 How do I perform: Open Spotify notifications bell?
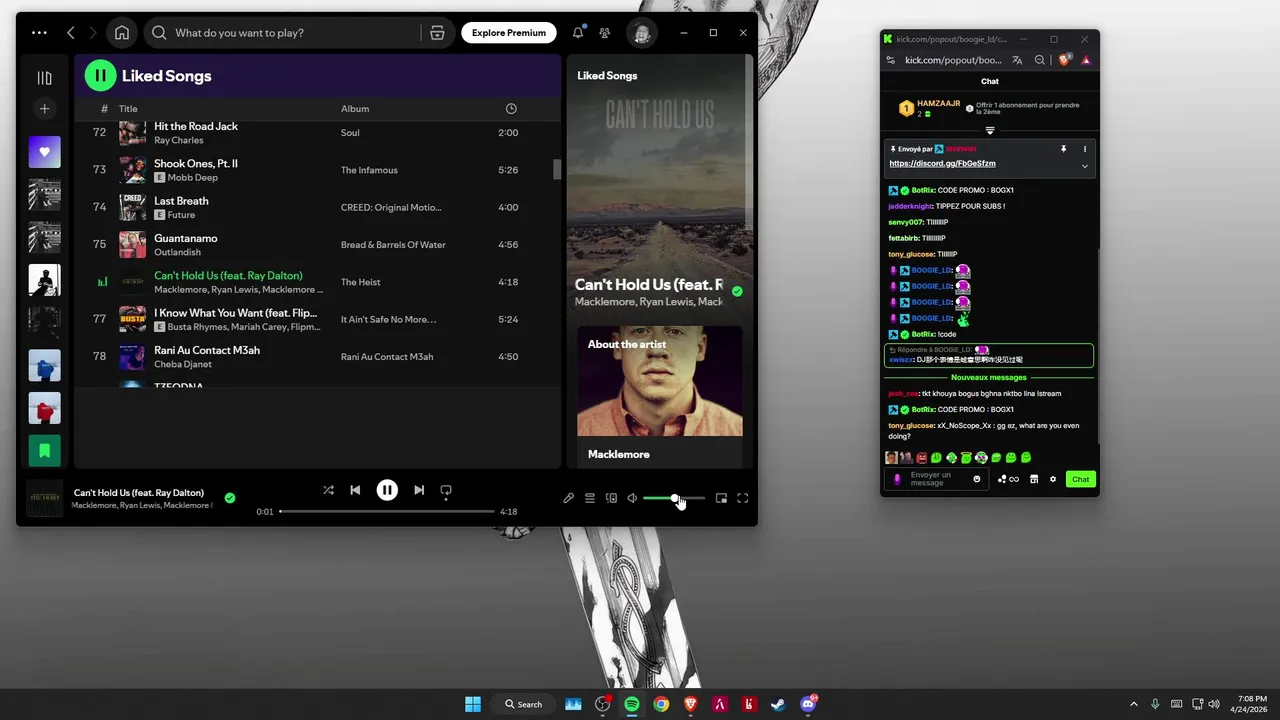point(578,33)
